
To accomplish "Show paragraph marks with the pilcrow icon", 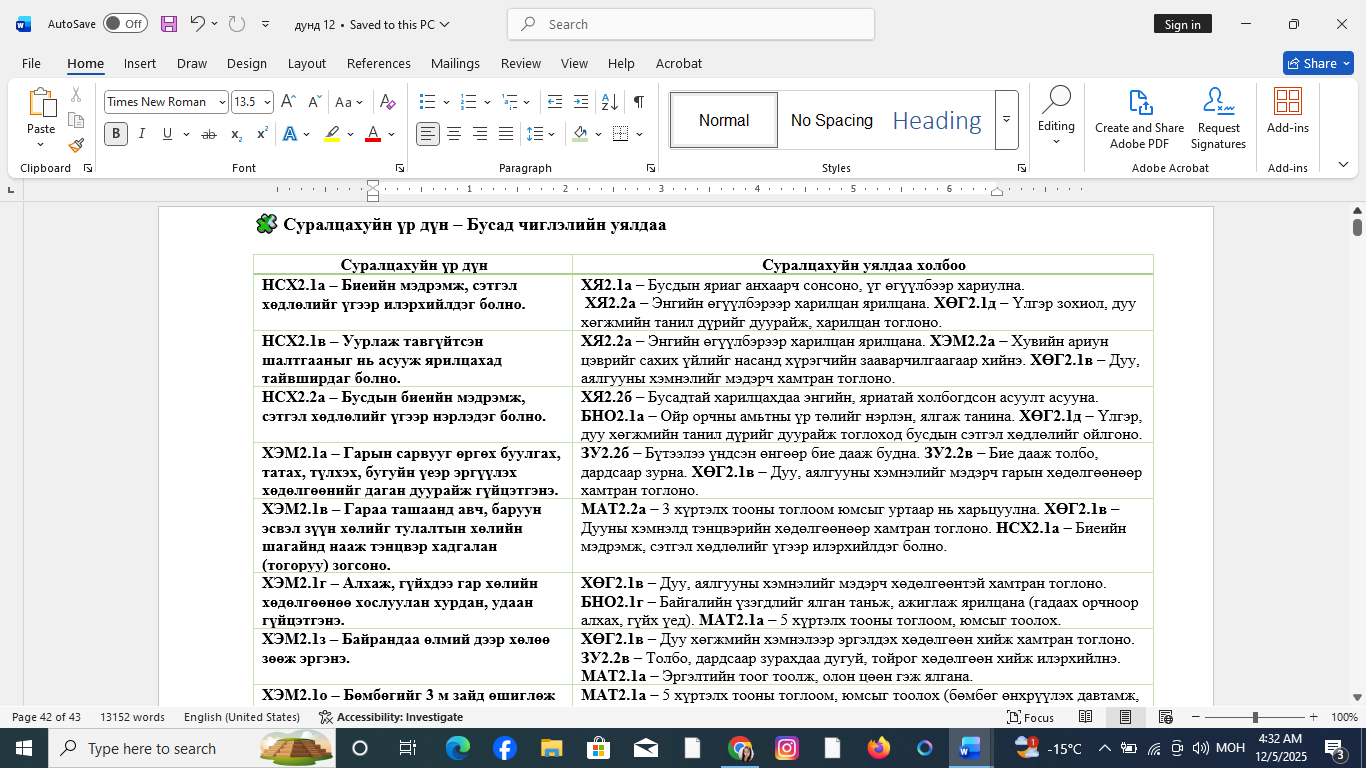I will [x=638, y=102].
